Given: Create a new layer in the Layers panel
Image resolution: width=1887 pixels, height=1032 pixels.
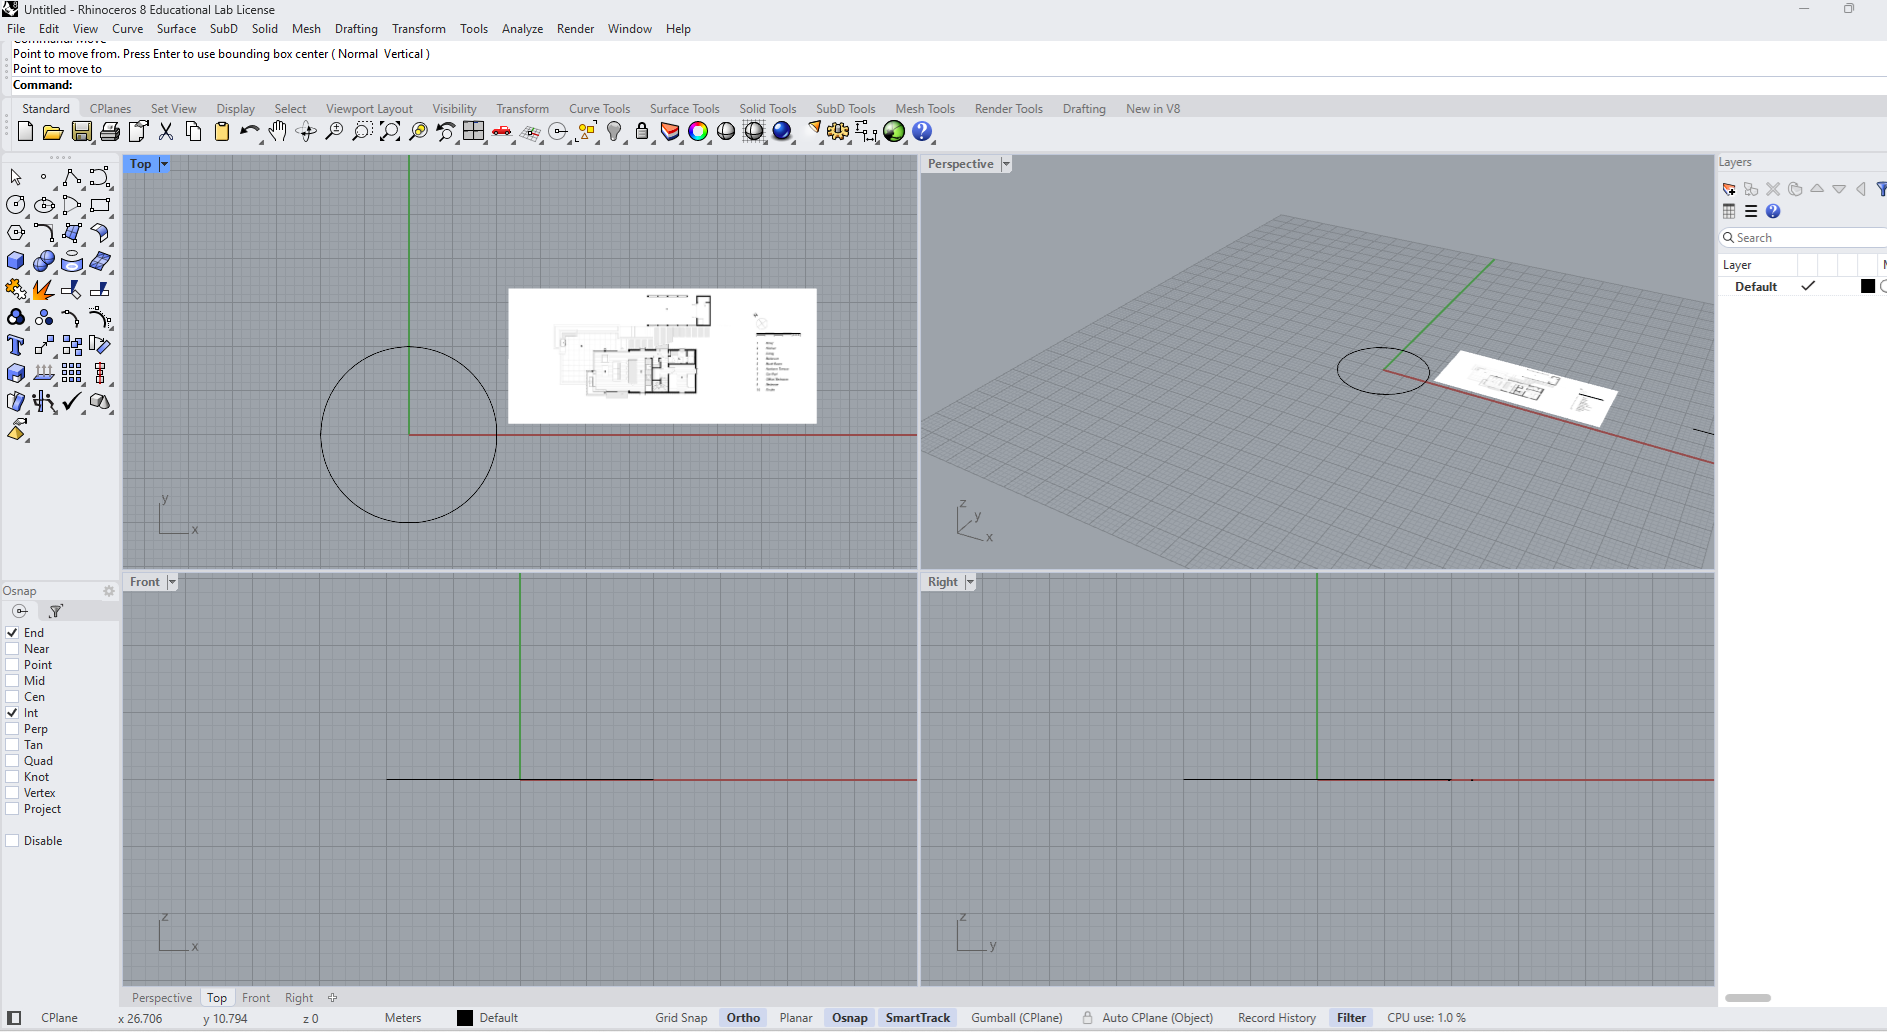Looking at the screenshot, I should coord(1727,189).
